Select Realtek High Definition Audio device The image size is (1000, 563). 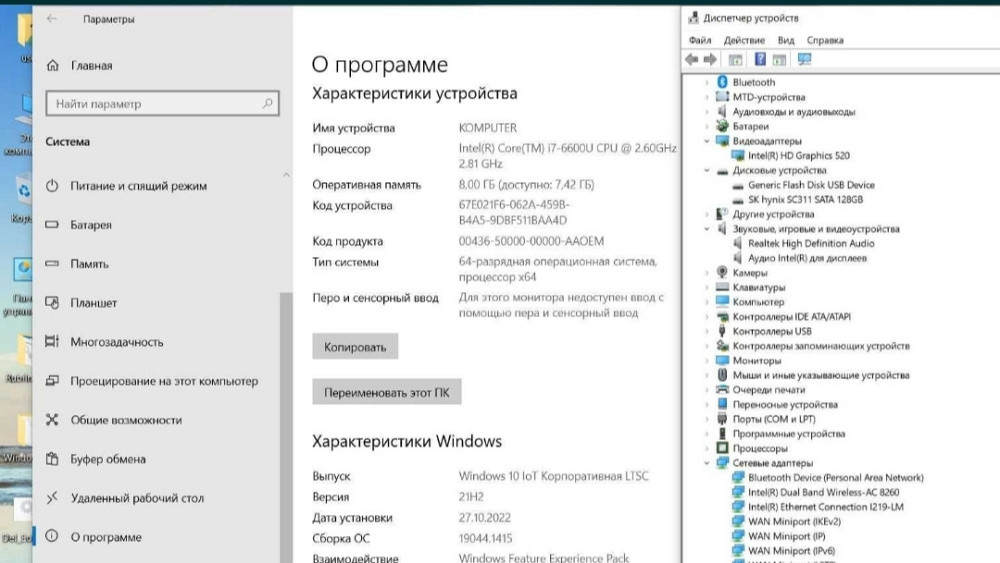coord(811,244)
